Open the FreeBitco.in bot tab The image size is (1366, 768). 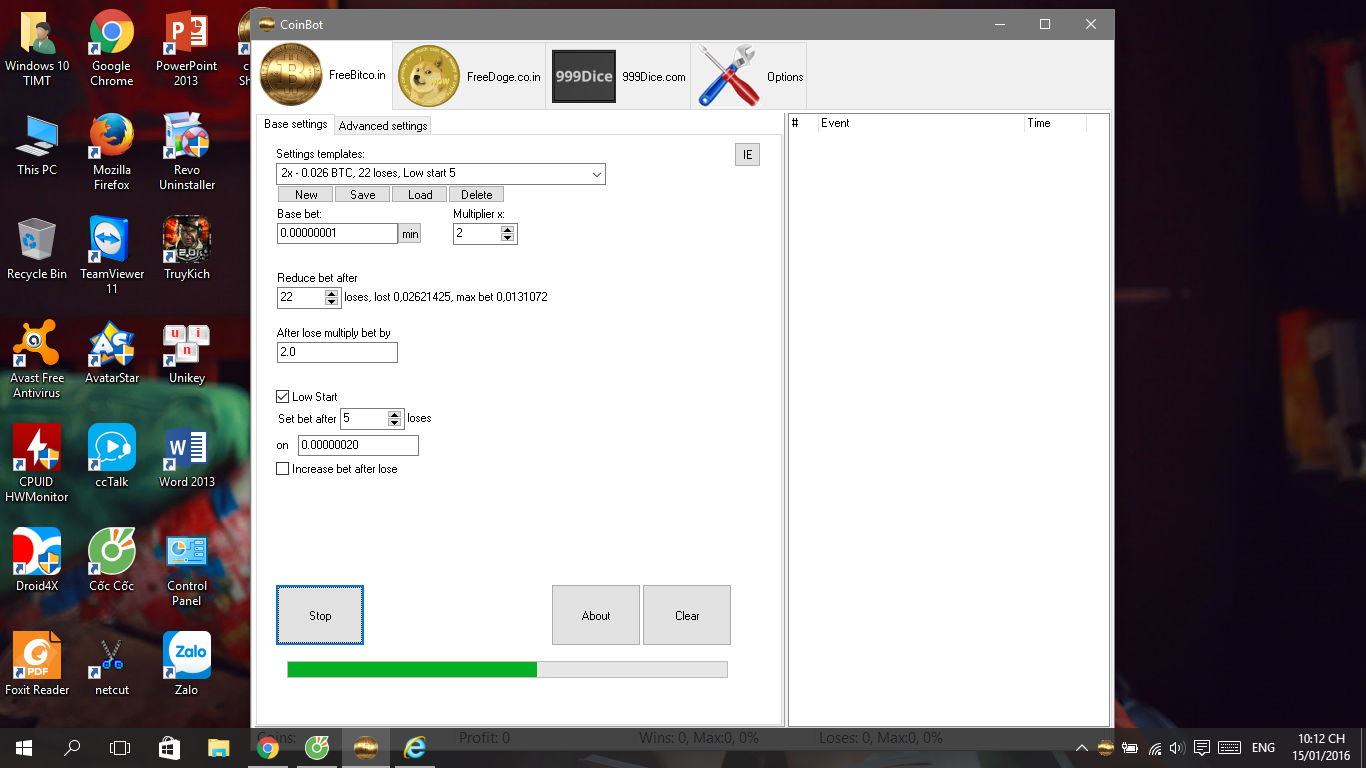click(x=323, y=76)
